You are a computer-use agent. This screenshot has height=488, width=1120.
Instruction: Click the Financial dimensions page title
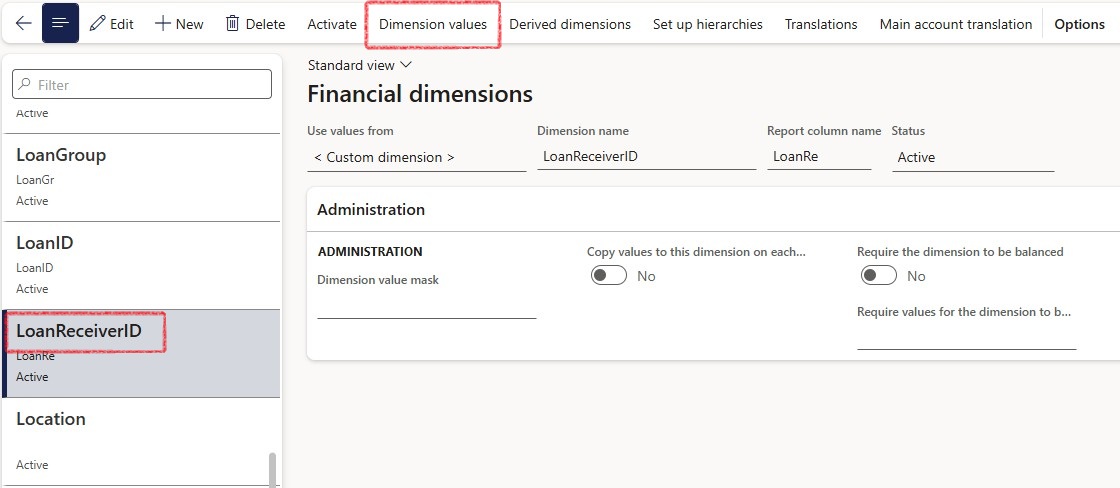coord(420,94)
